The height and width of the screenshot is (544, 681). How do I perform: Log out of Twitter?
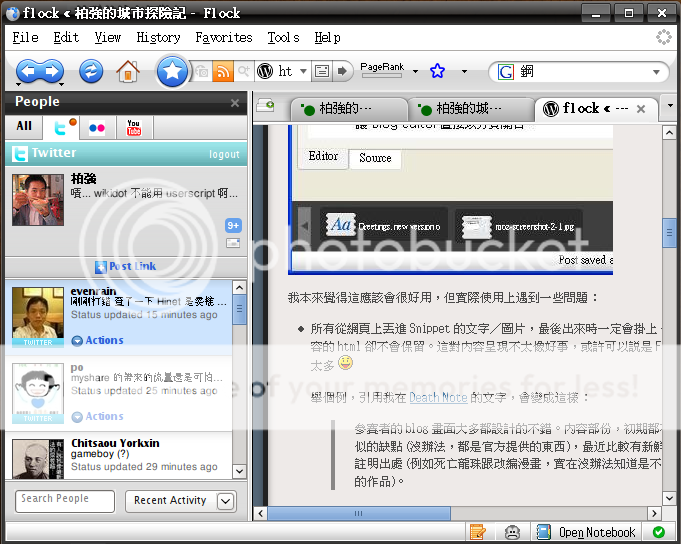(224, 155)
